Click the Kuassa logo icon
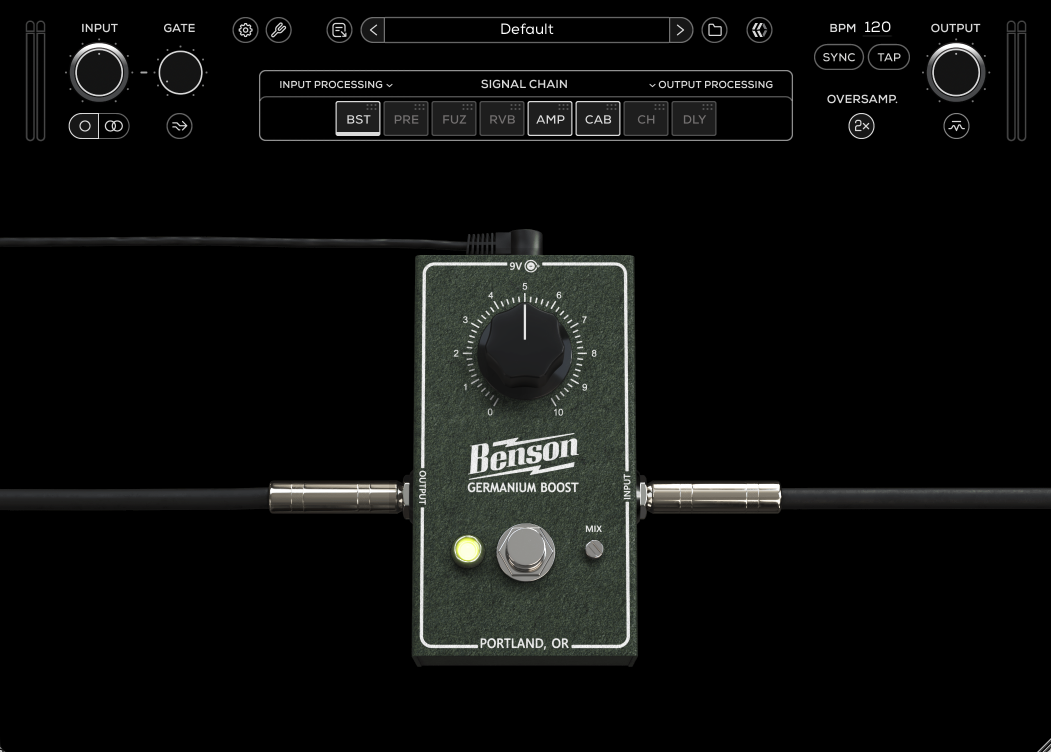1051x752 pixels. 759,30
